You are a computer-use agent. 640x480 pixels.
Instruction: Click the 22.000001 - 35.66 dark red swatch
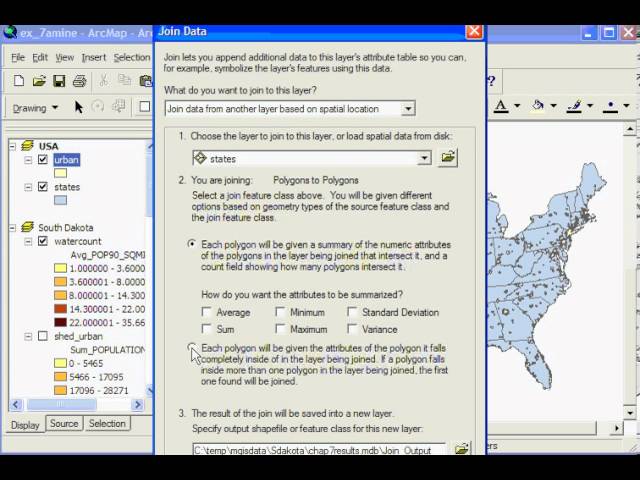click(60, 322)
